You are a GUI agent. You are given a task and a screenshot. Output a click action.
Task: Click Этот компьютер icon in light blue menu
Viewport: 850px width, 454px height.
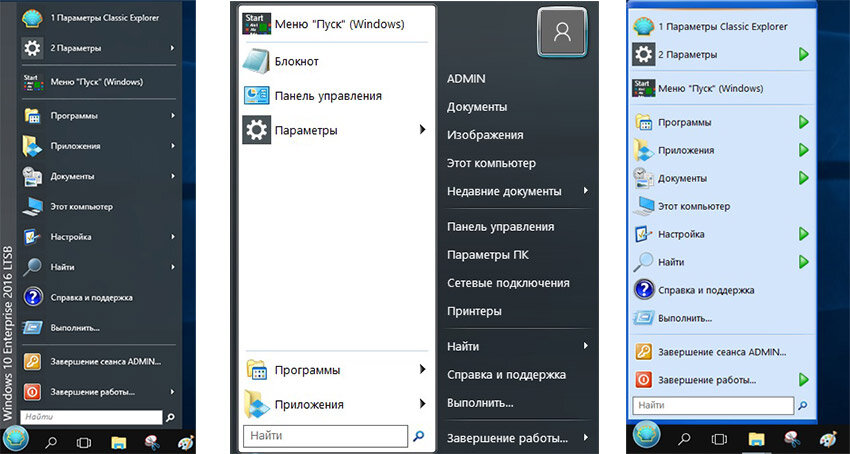click(644, 206)
